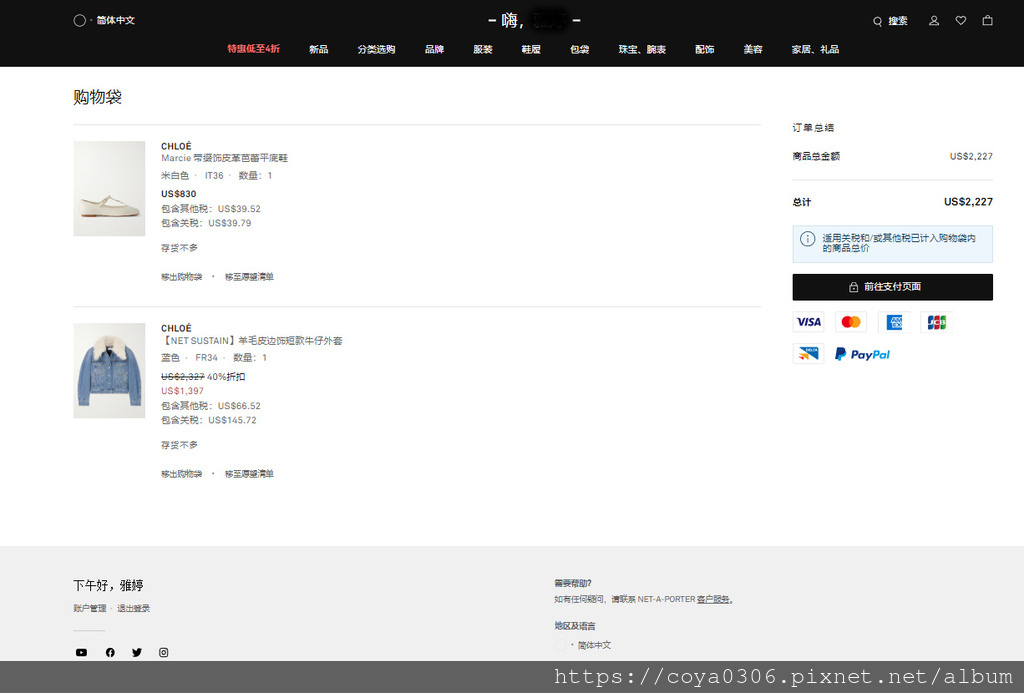Viewport: 1024px width, 693px height.
Task: Open the 珠宝、腕表 menu
Action: 642,49
